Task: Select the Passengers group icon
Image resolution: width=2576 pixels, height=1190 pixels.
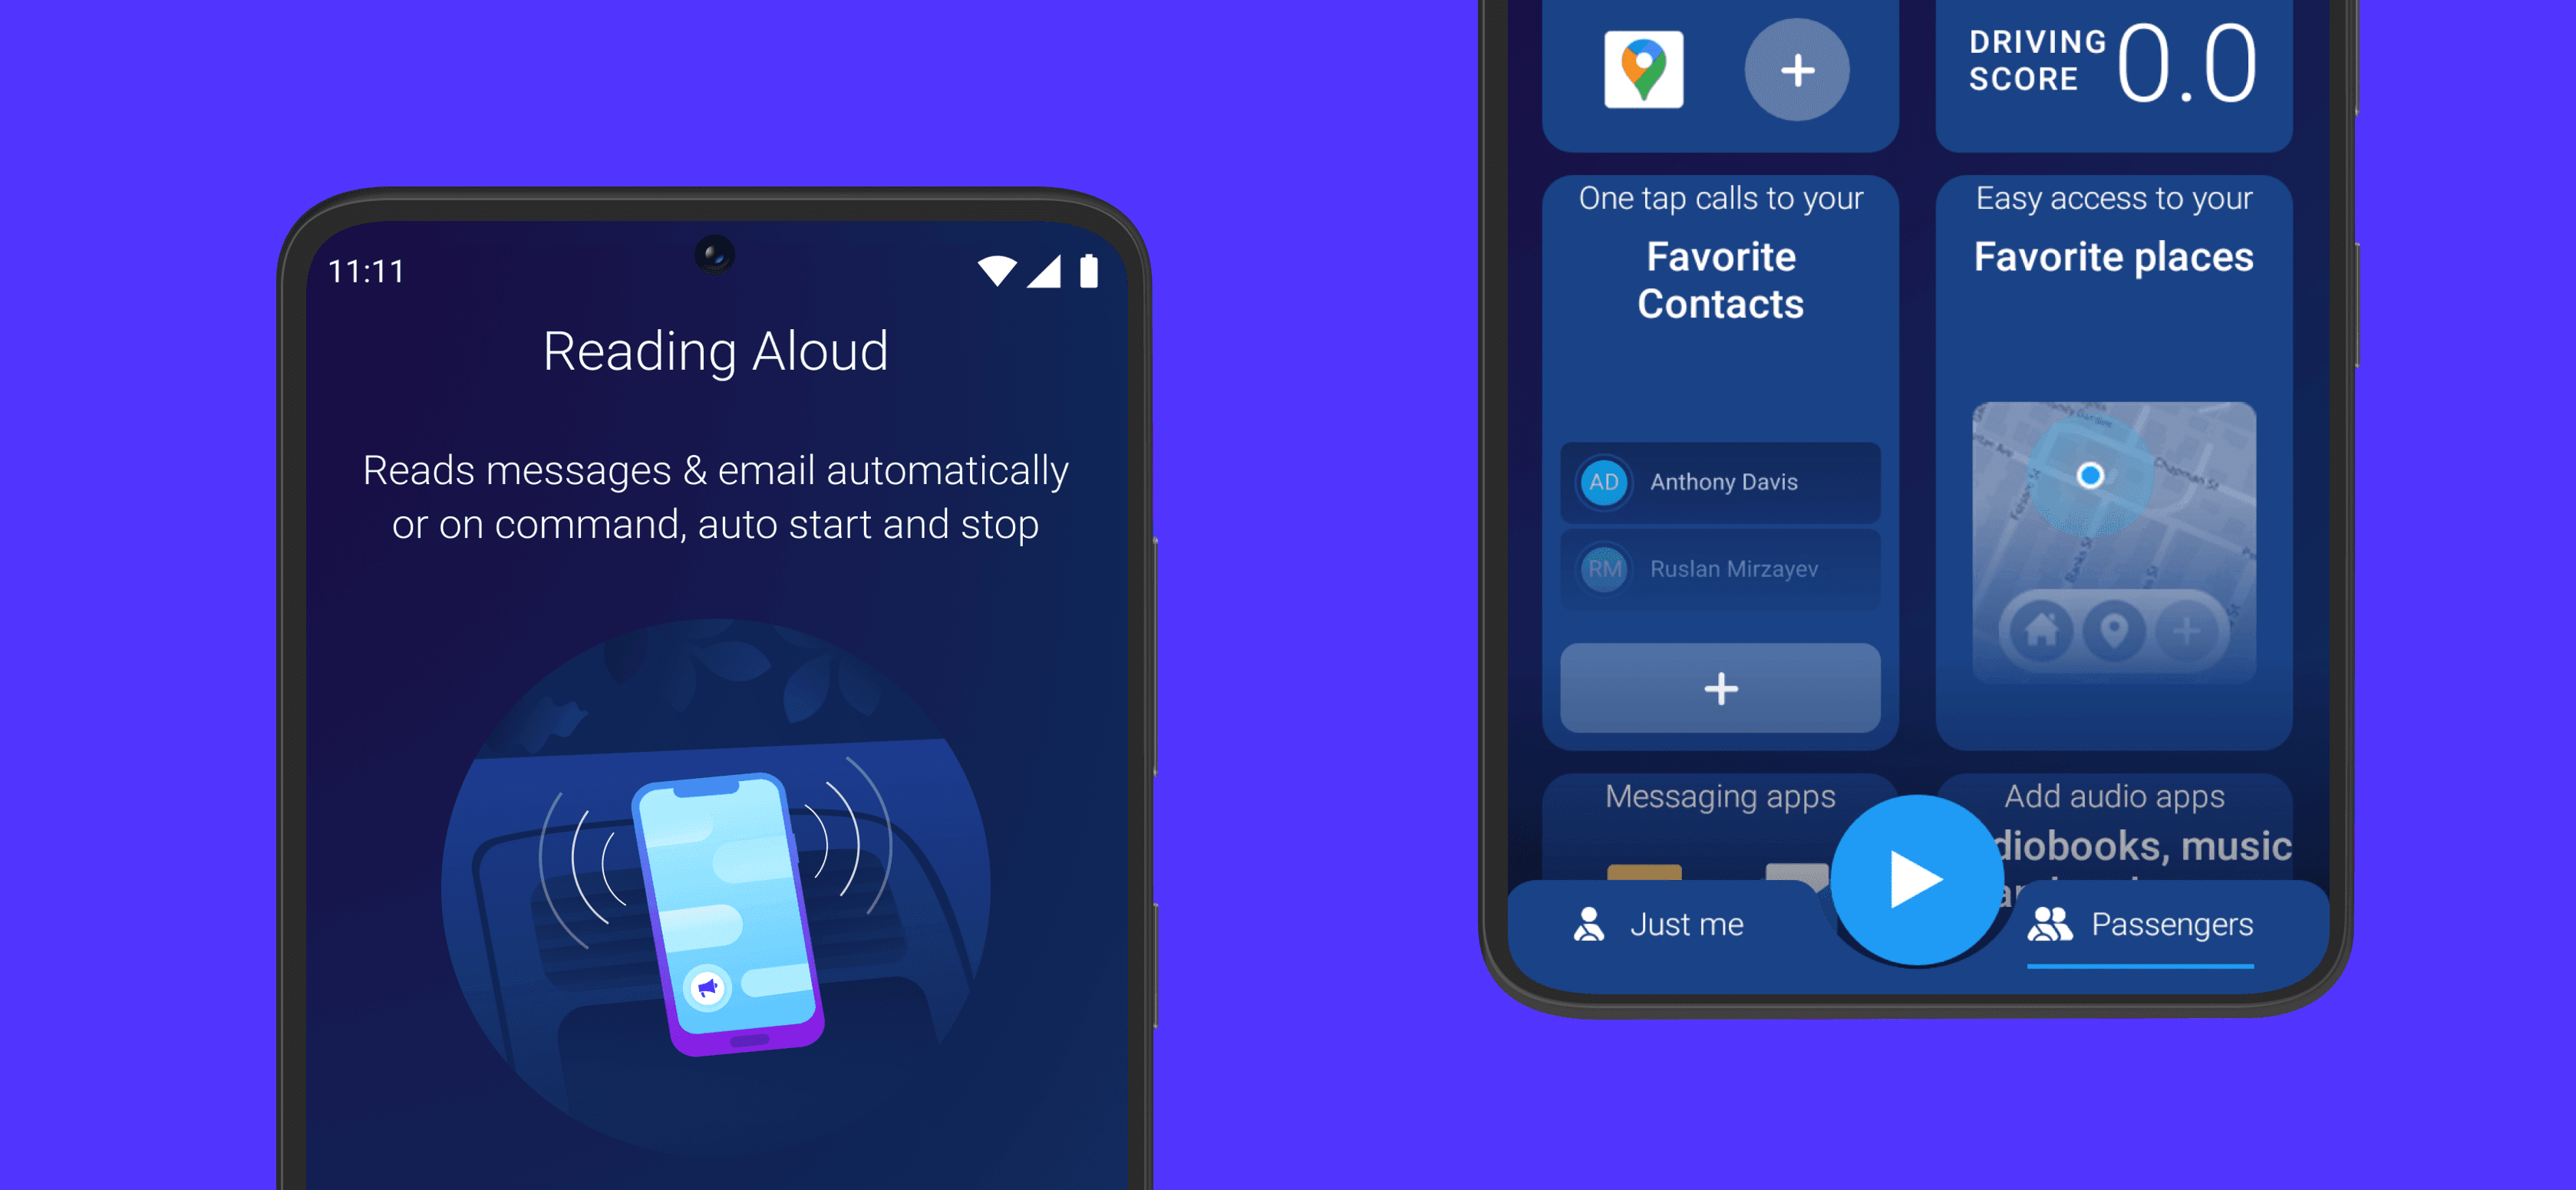Action: 2050,922
